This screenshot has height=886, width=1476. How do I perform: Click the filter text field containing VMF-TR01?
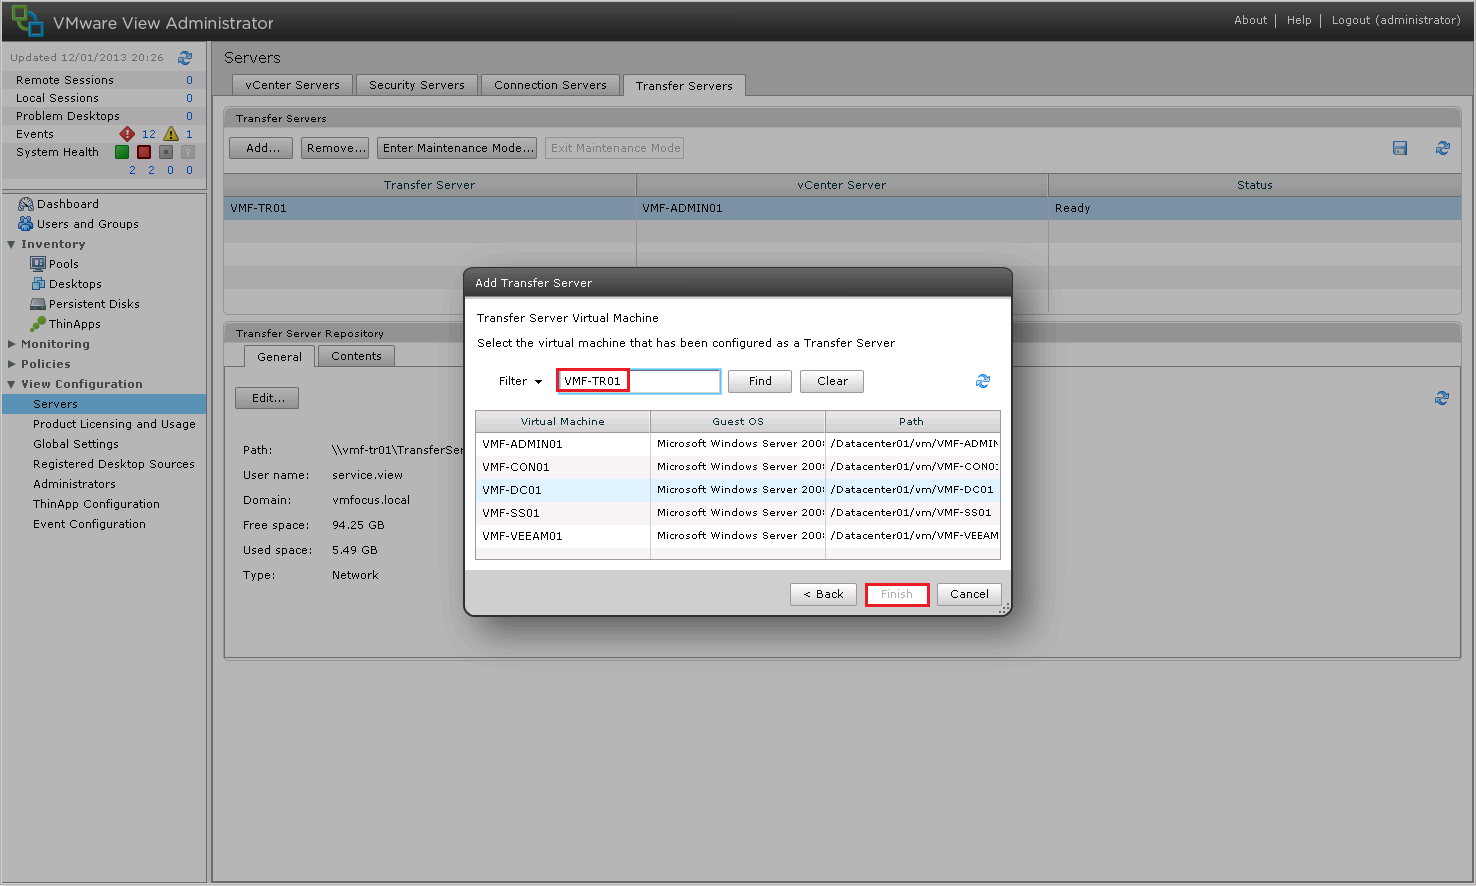[638, 381]
